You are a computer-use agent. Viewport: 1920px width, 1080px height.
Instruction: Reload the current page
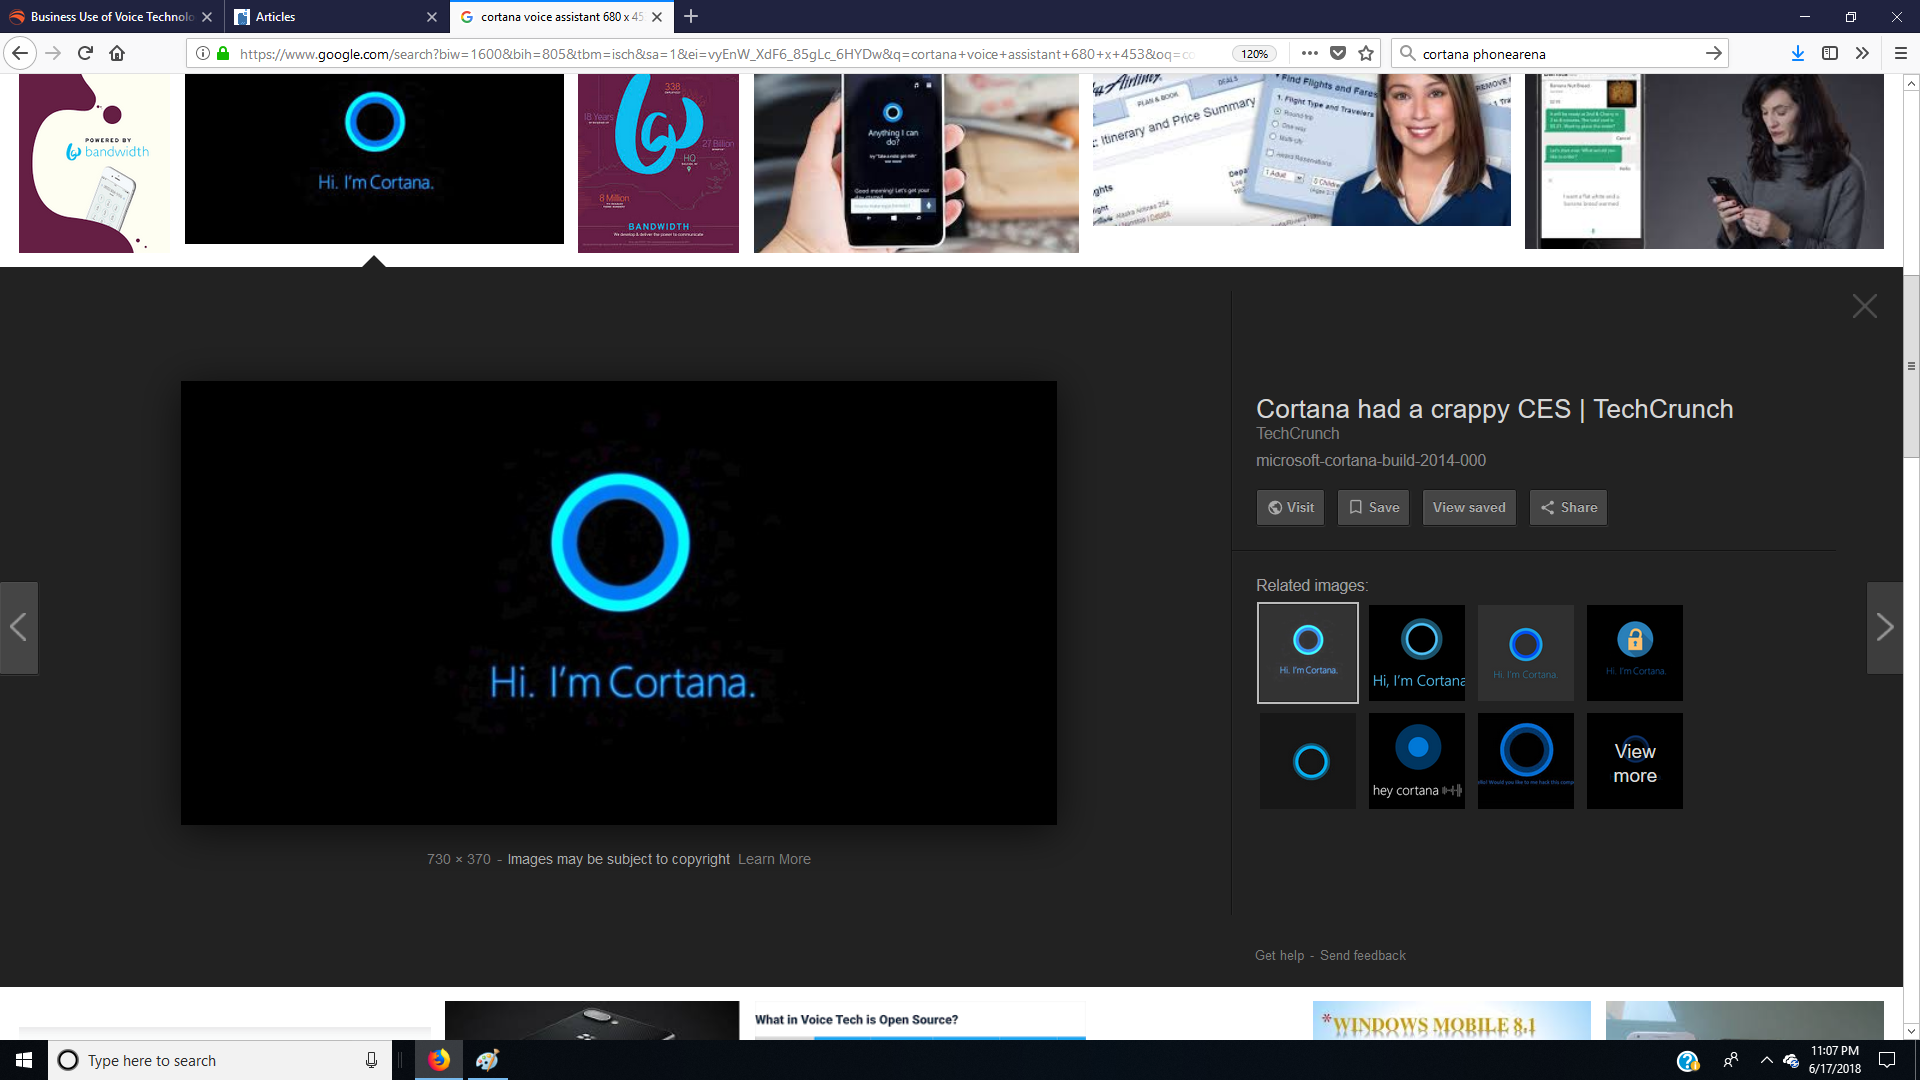85,53
